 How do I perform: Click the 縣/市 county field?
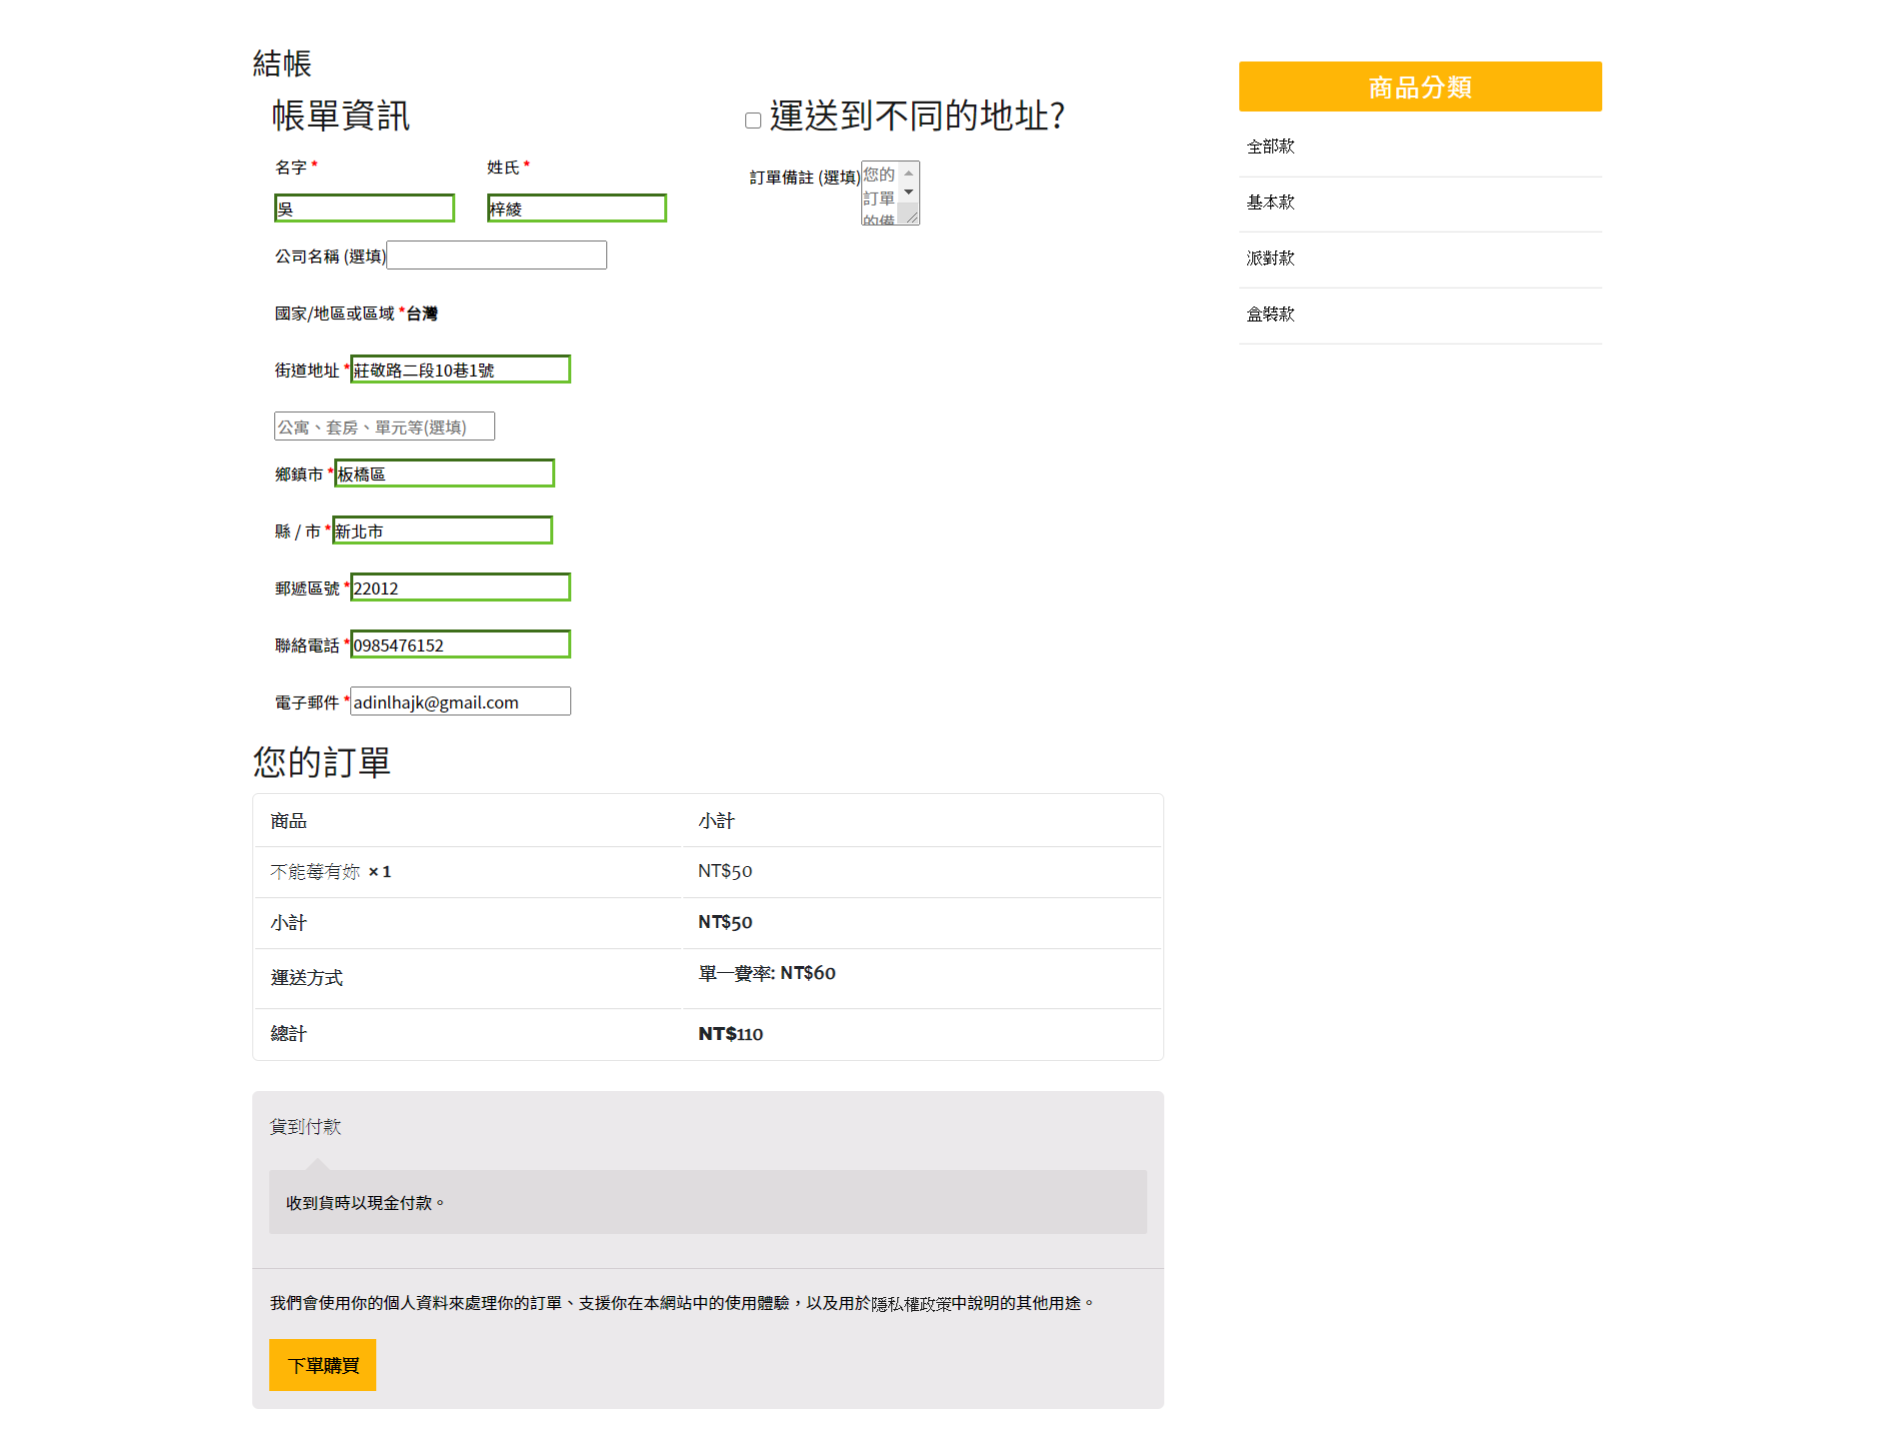pos(442,531)
